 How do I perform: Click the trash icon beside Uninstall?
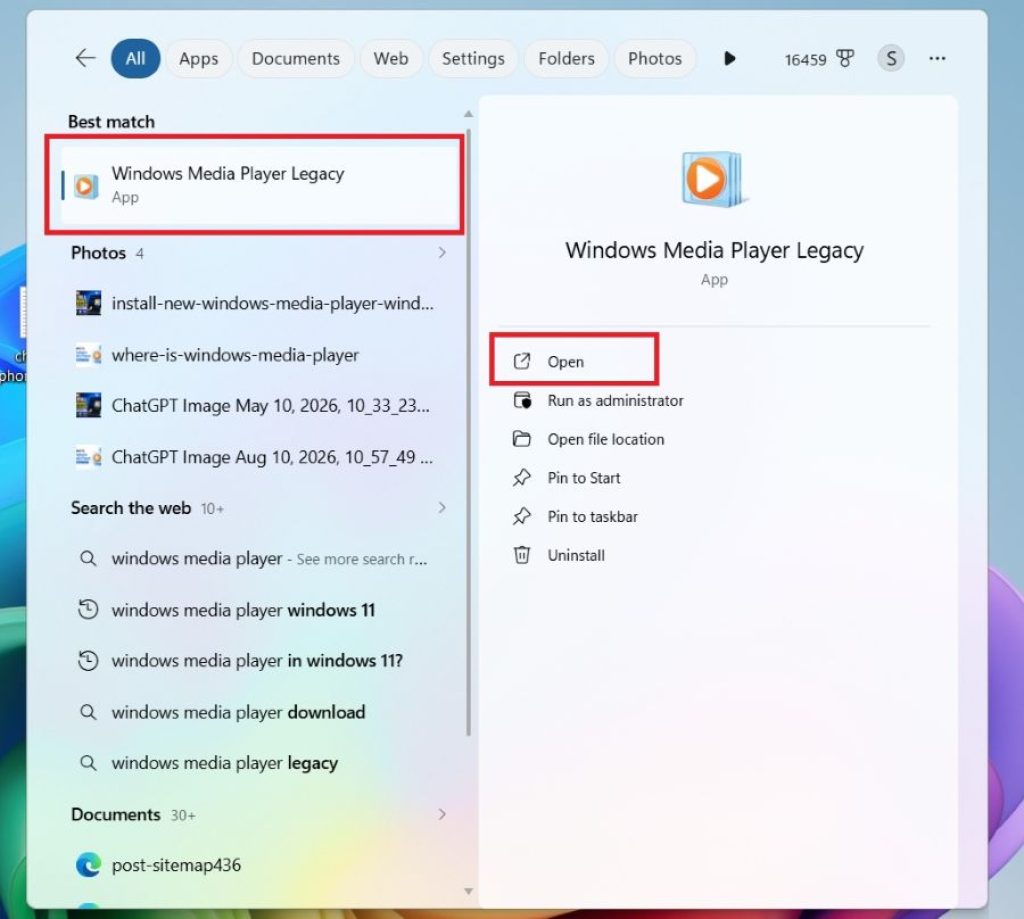[522, 555]
